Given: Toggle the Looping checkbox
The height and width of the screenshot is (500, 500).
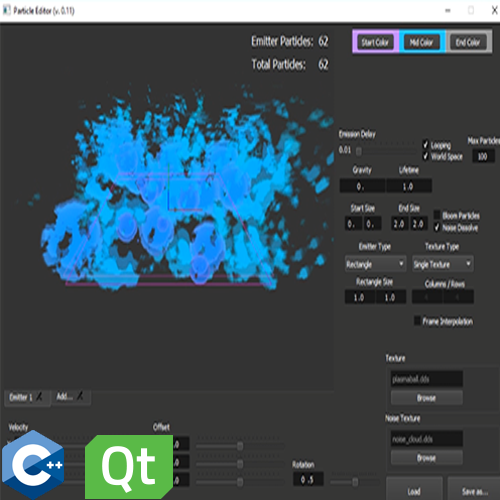Looking at the screenshot, I should (426, 145).
